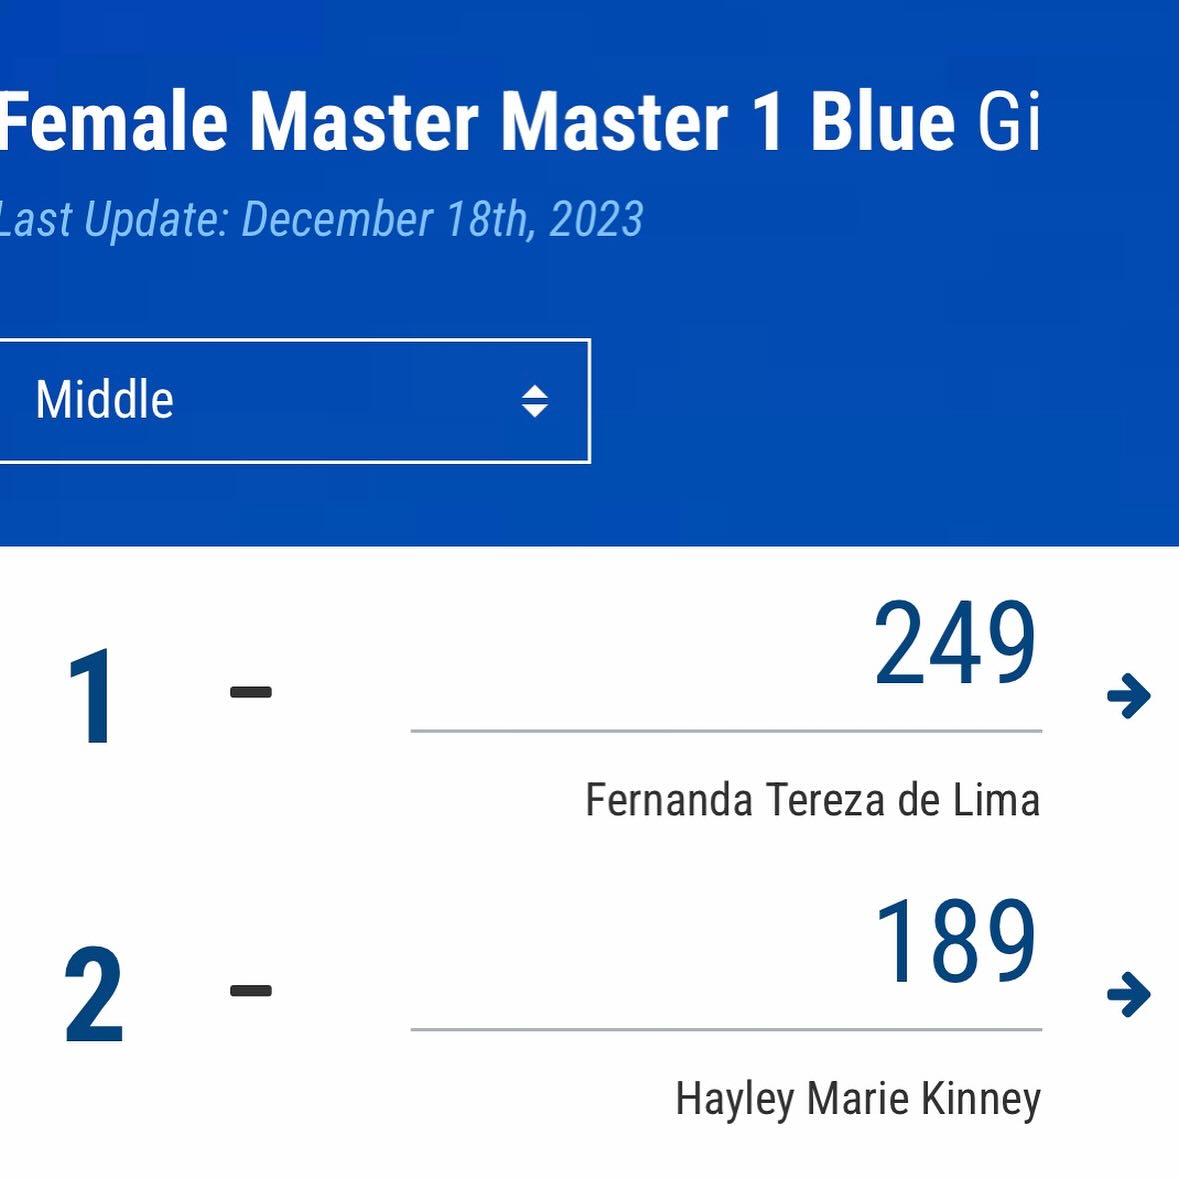Click the 249 points score
Viewport: 1179px width, 1179px height.
[x=955, y=644]
